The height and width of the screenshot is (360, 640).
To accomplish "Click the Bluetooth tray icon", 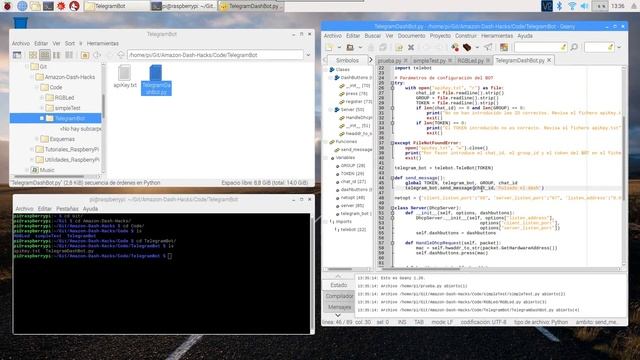I will tap(560, 6).
